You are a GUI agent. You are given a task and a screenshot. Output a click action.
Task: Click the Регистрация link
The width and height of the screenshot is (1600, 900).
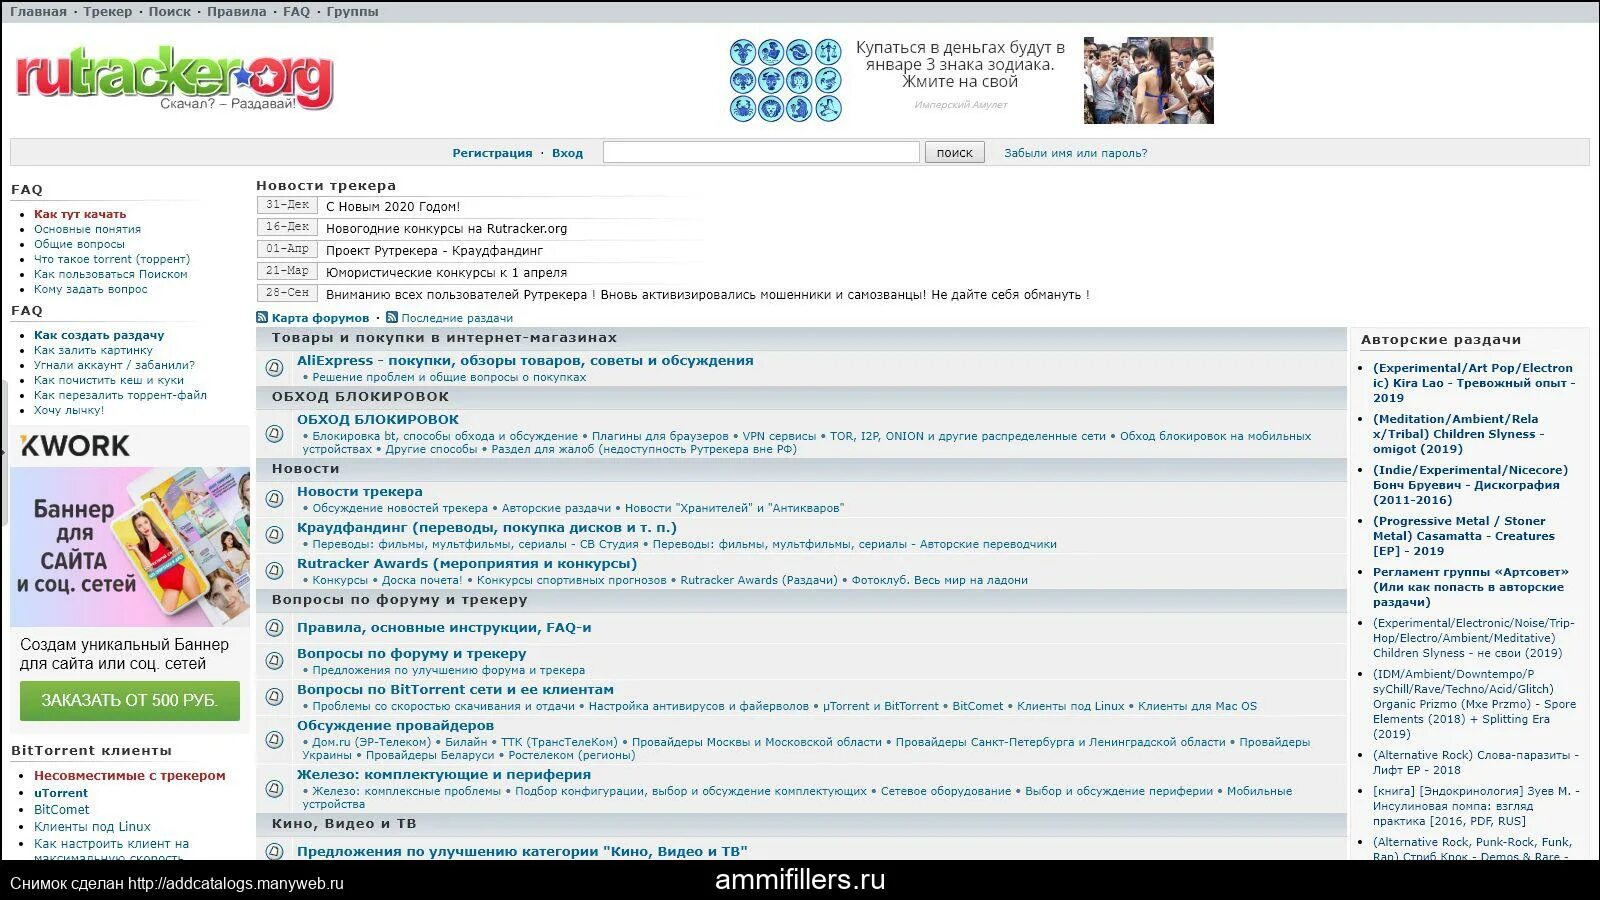(492, 153)
